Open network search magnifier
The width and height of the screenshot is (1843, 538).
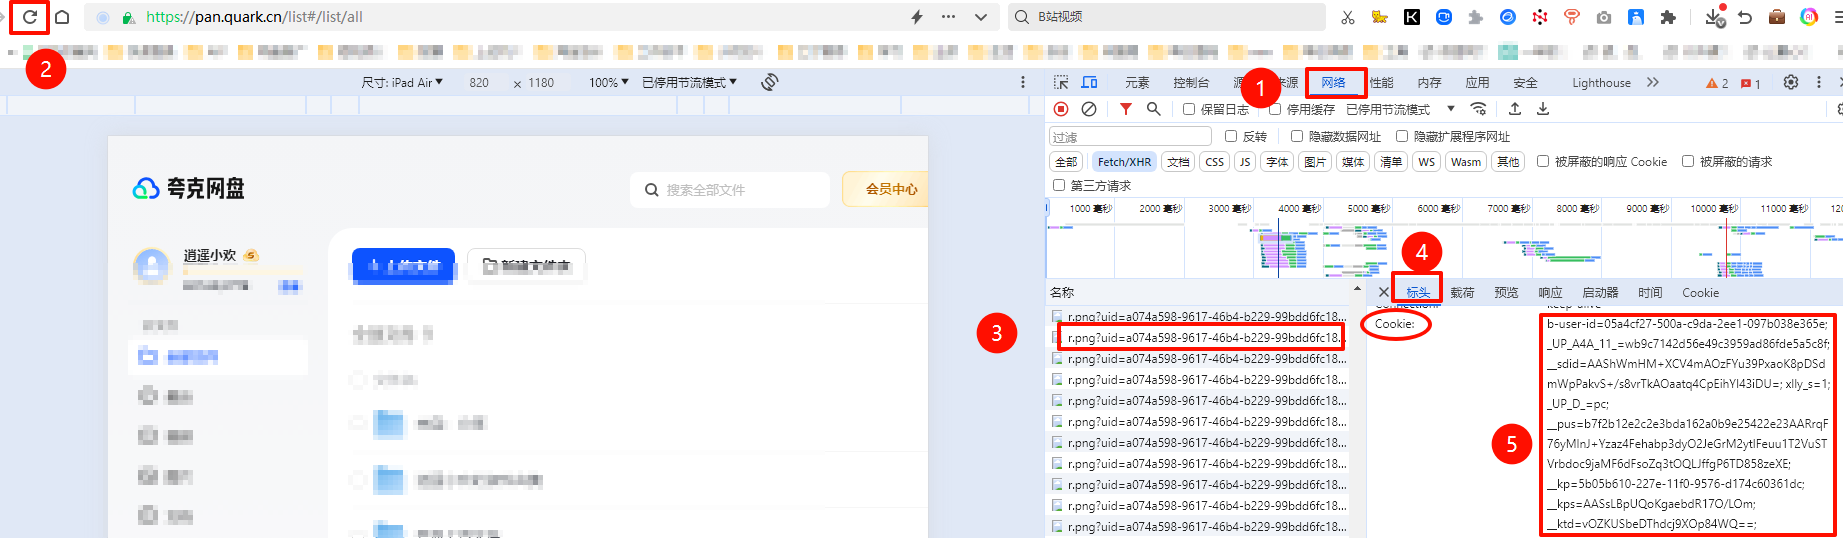(1154, 109)
